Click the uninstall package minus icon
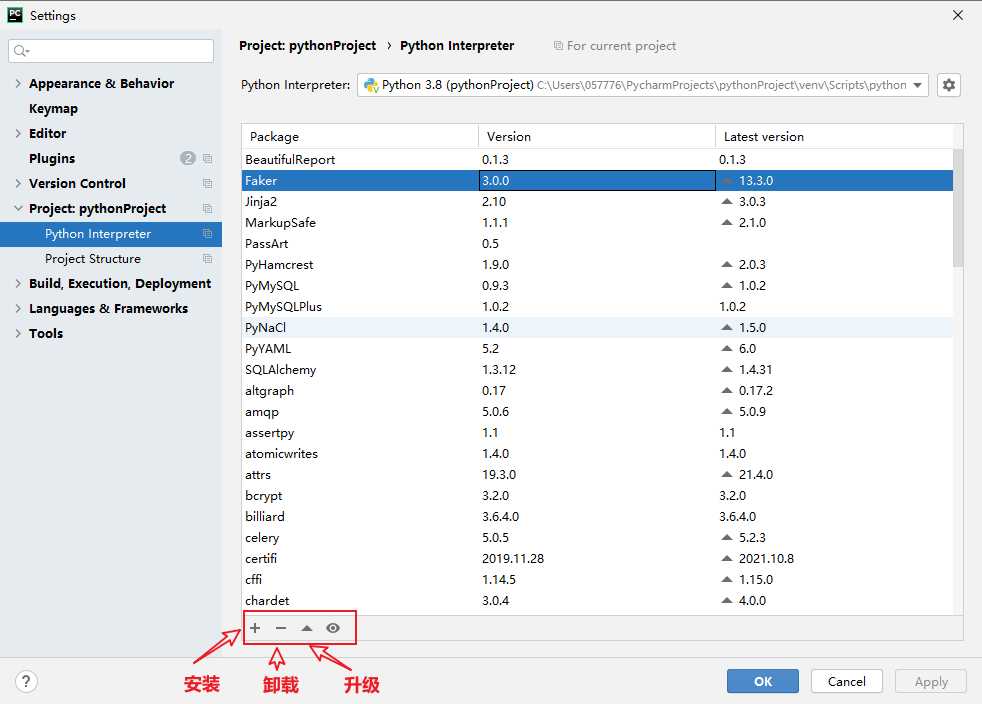Screen dimensions: 982x704 click(x=281, y=628)
